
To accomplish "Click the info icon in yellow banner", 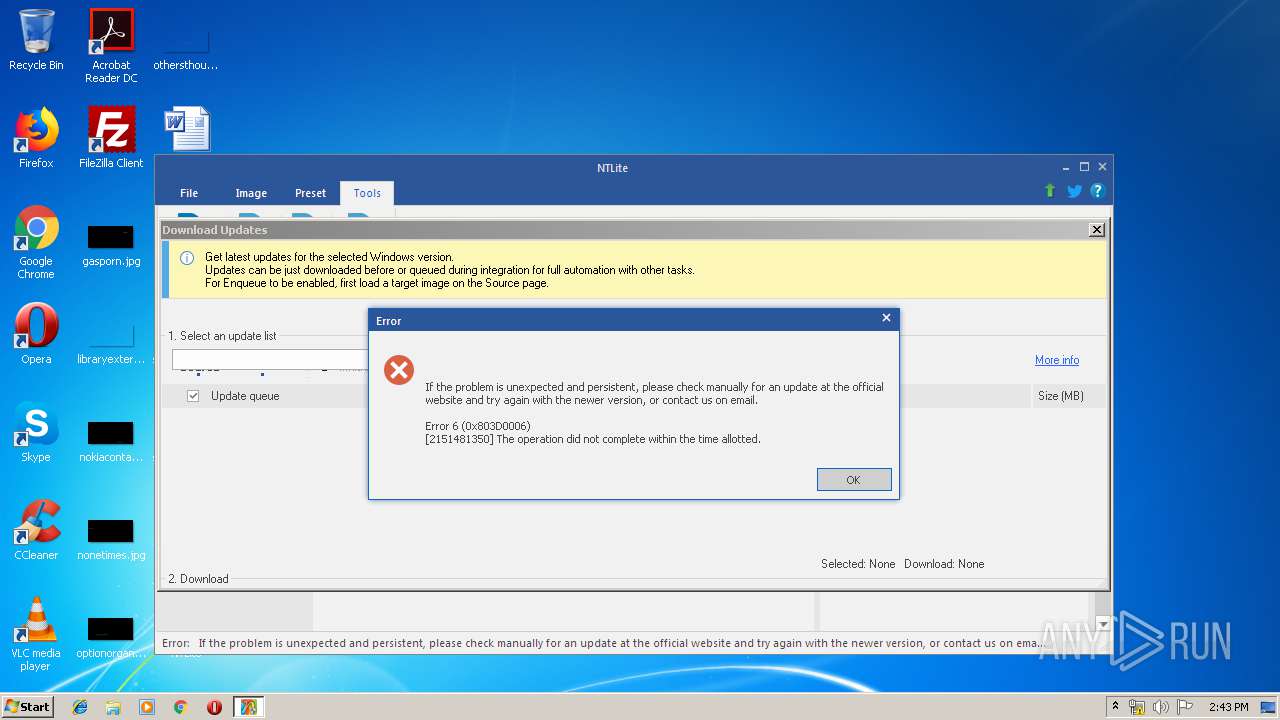I will [x=186, y=258].
